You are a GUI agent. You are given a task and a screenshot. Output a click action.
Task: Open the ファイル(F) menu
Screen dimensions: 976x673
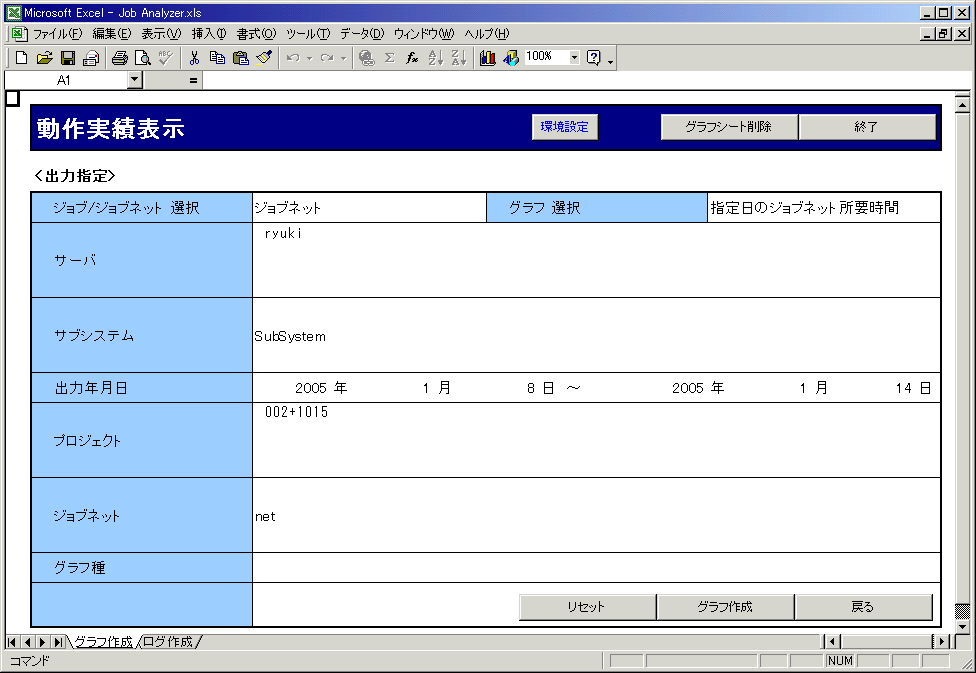pos(57,34)
